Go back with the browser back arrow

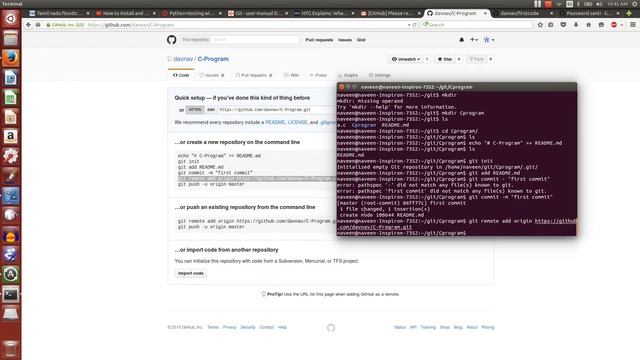(28, 25)
